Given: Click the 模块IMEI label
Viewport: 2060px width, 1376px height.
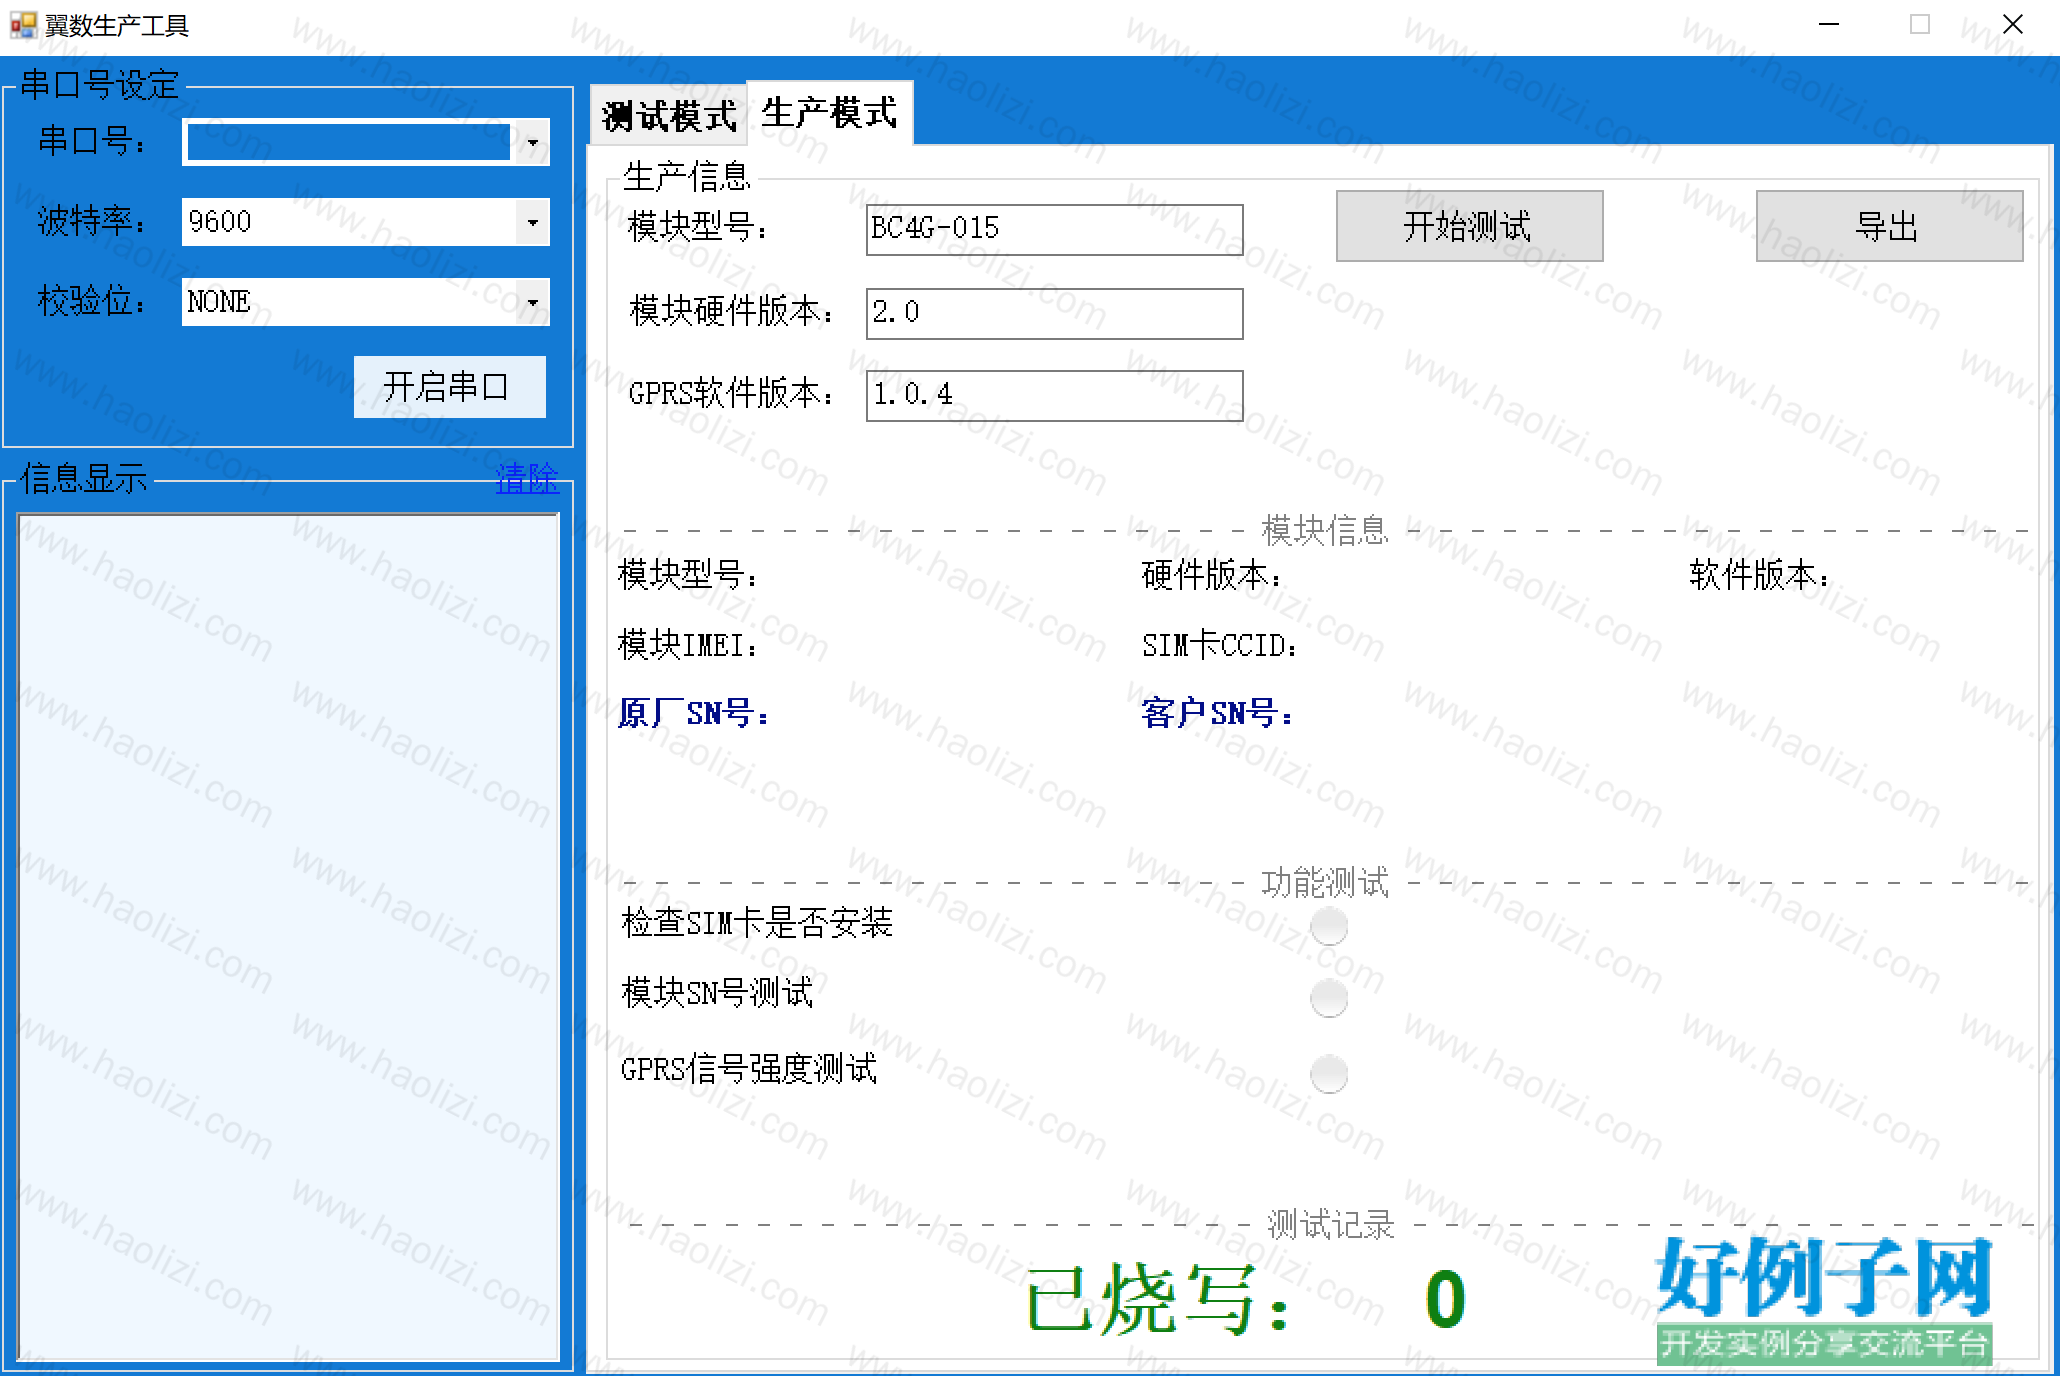Looking at the screenshot, I should coord(688,645).
